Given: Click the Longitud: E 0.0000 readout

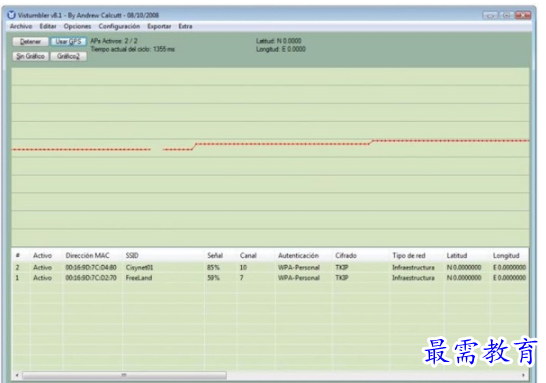Looking at the screenshot, I should point(281,49).
